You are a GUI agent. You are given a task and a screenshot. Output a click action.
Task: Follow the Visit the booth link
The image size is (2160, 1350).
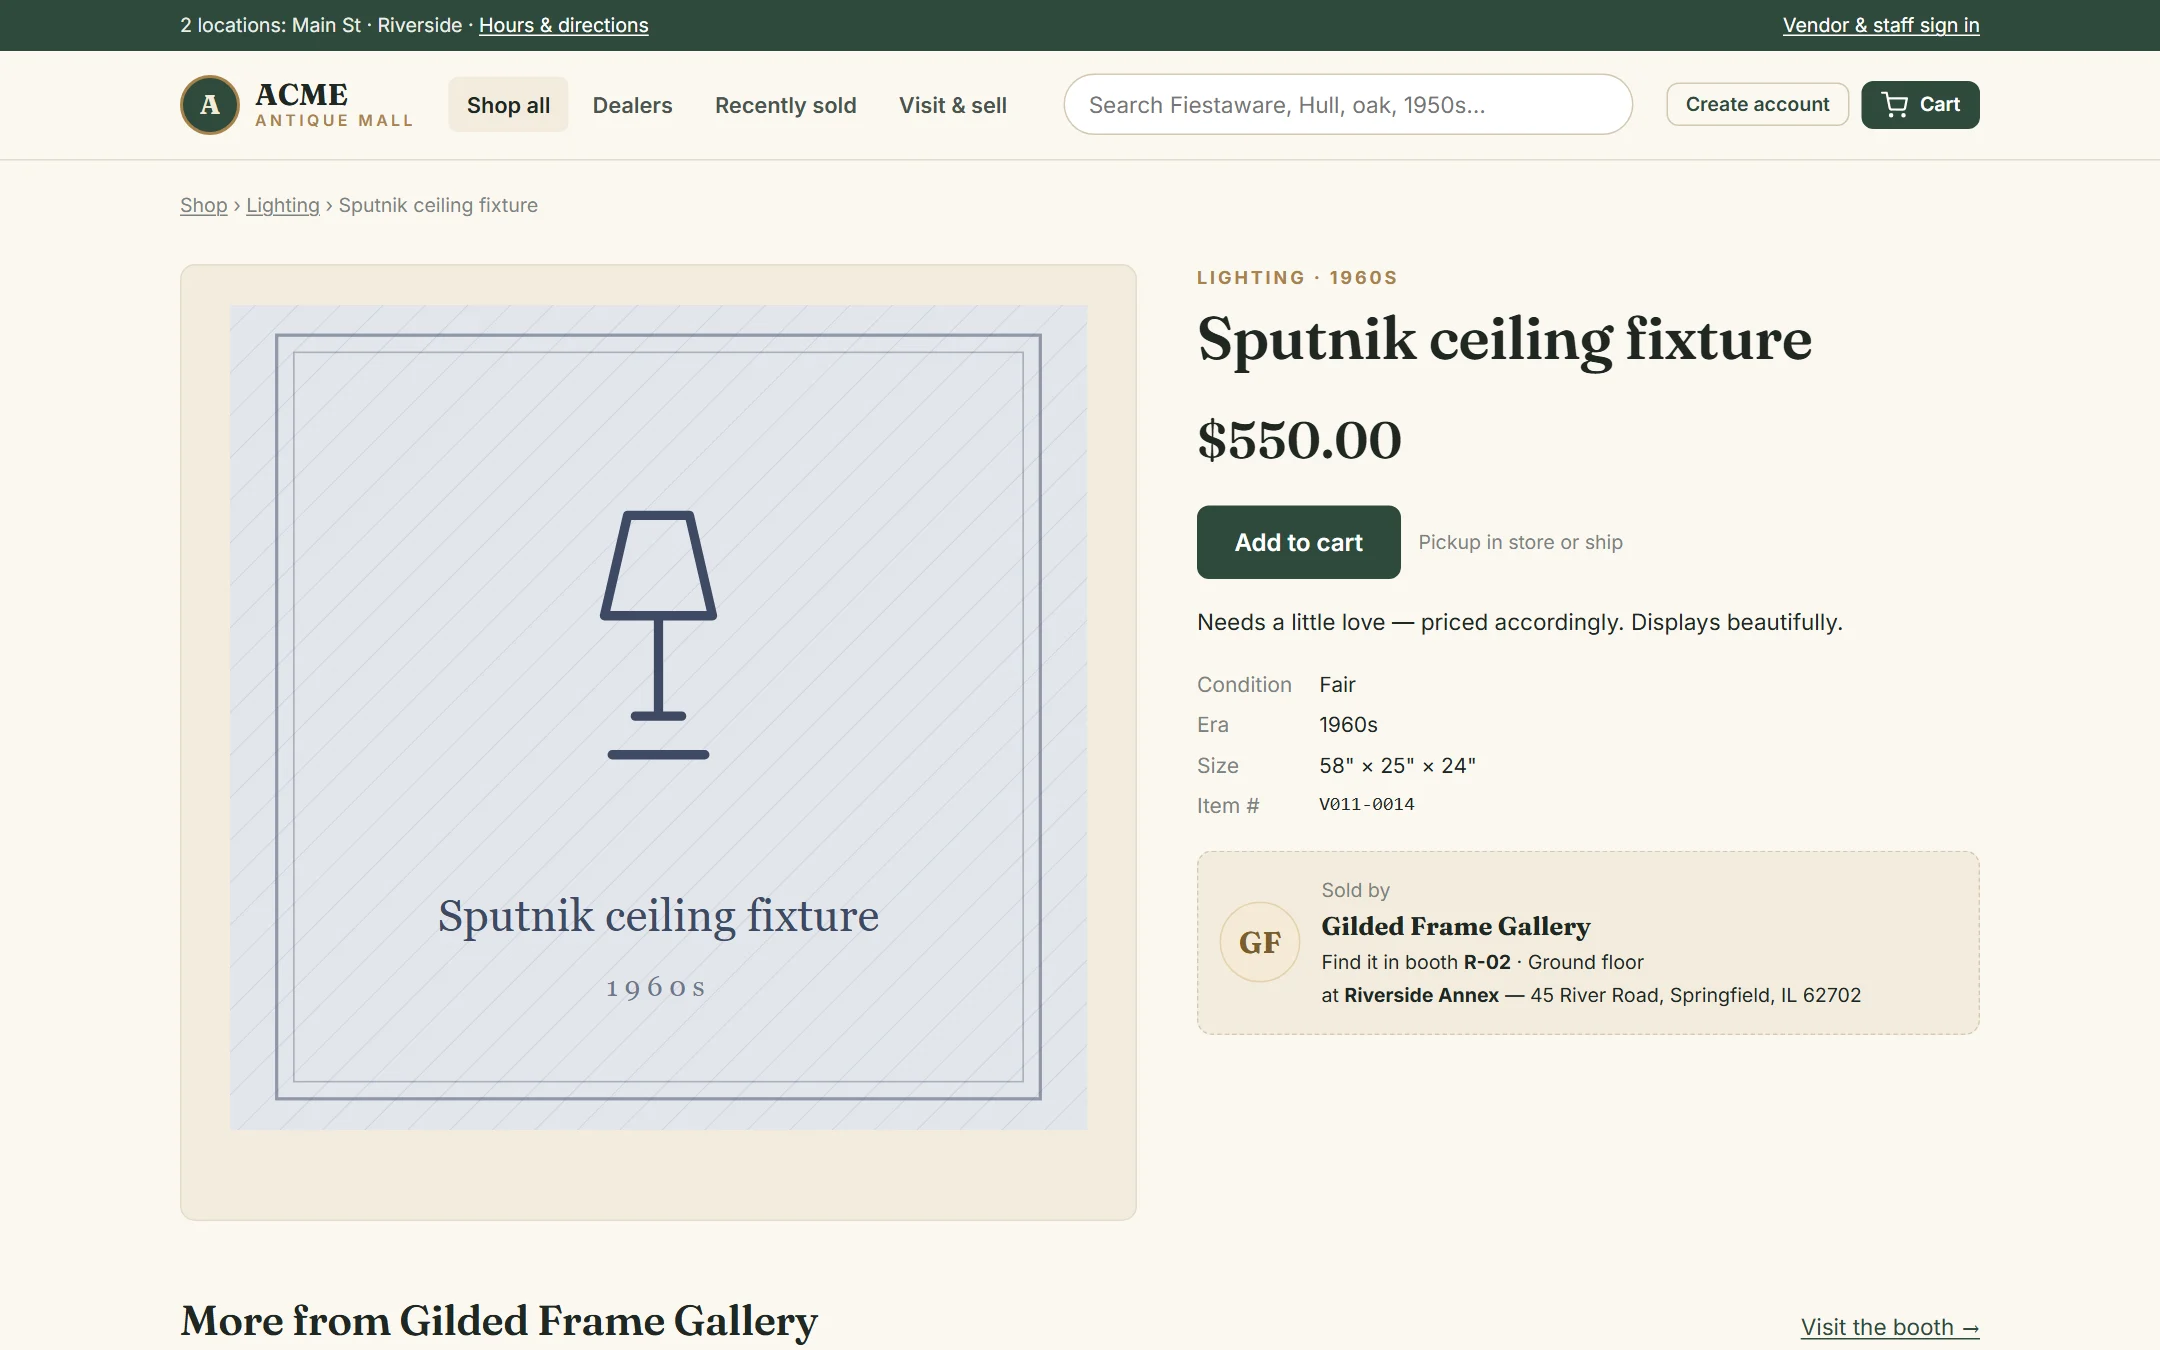(1890, 1327)
